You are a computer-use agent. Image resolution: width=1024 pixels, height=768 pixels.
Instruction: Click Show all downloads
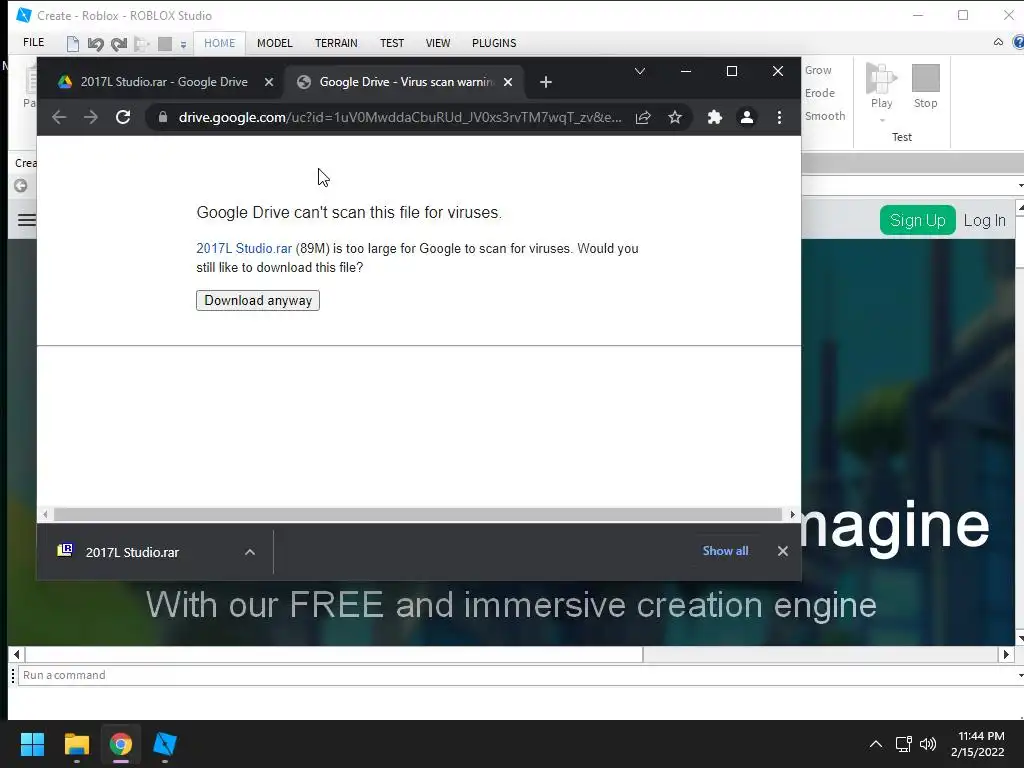pos(726,551)
